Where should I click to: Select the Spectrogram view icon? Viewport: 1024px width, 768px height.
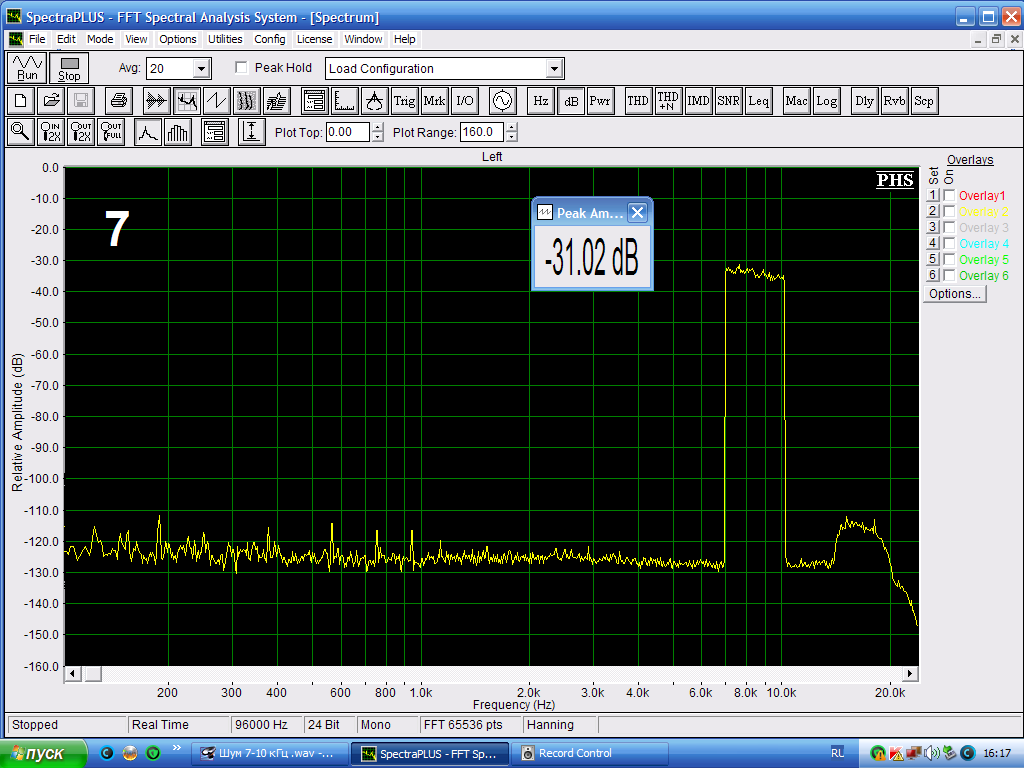pyautogui.click(x=246, y=101)
